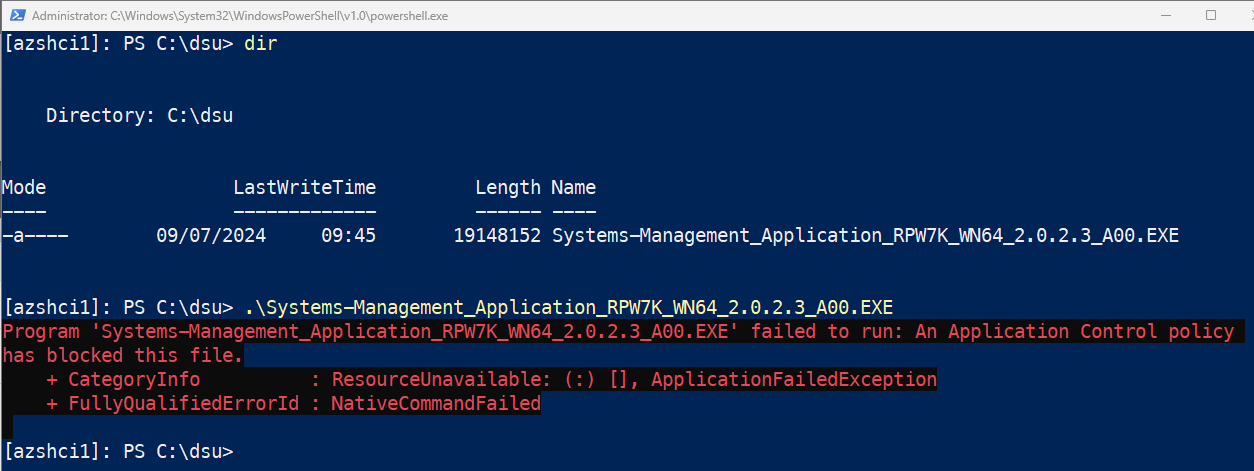
Task: Click the 09:45 timestamp value
Action: 348,236
